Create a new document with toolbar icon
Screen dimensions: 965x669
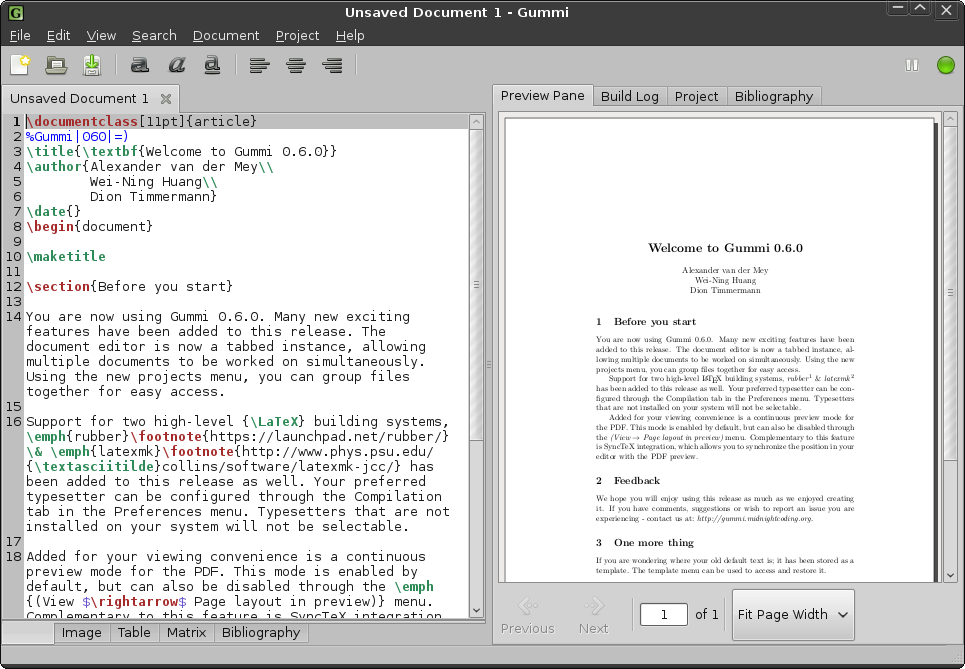(20, 65)
